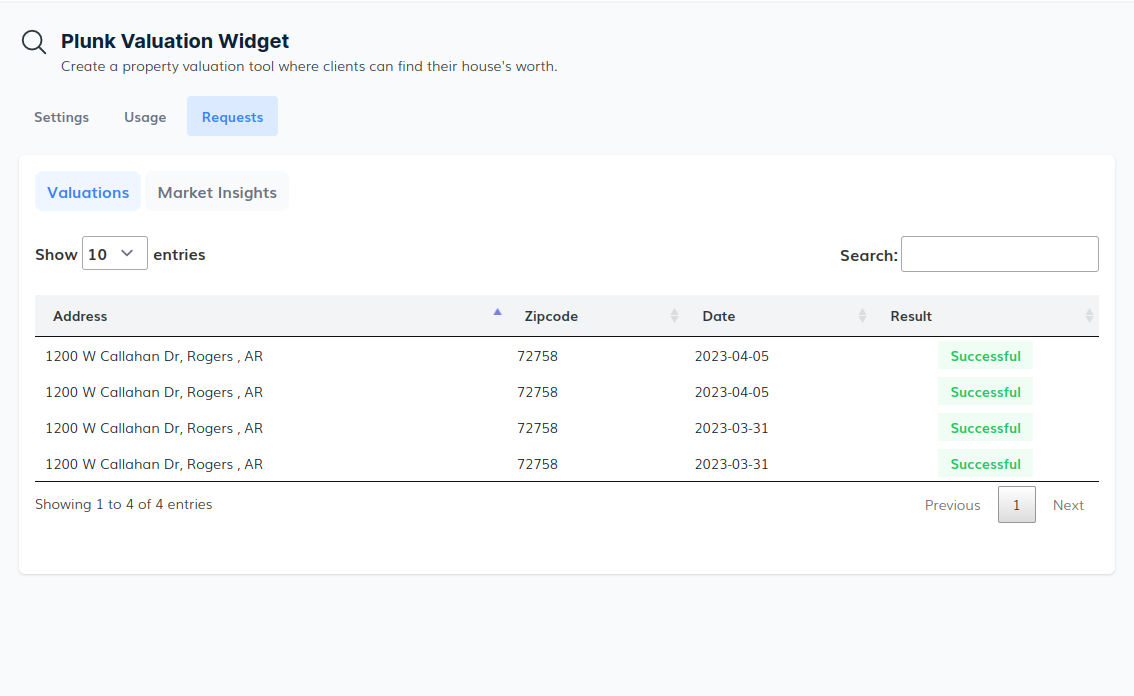1134x696 pixels.
Task: Select the Requests tab
Action: (x=232, y=117)
